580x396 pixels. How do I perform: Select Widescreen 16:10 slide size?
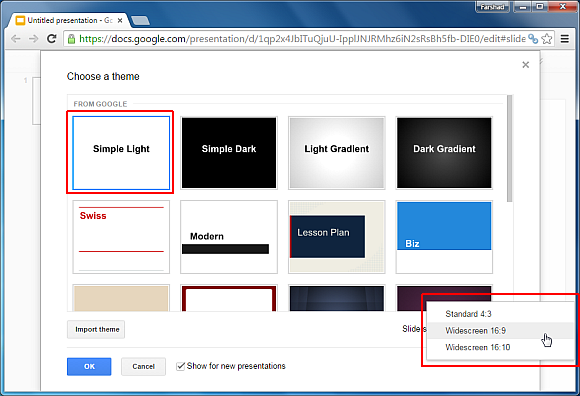tap(500, 347)
